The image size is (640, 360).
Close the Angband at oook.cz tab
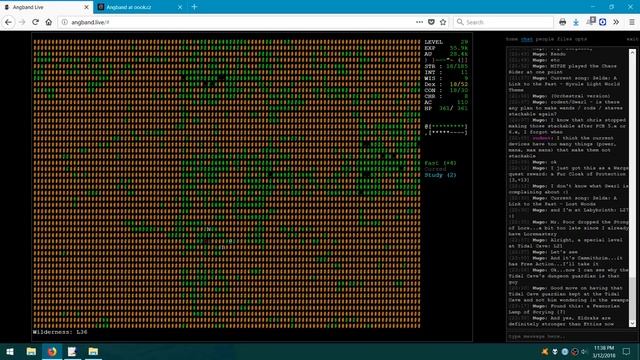coord(180,7)
